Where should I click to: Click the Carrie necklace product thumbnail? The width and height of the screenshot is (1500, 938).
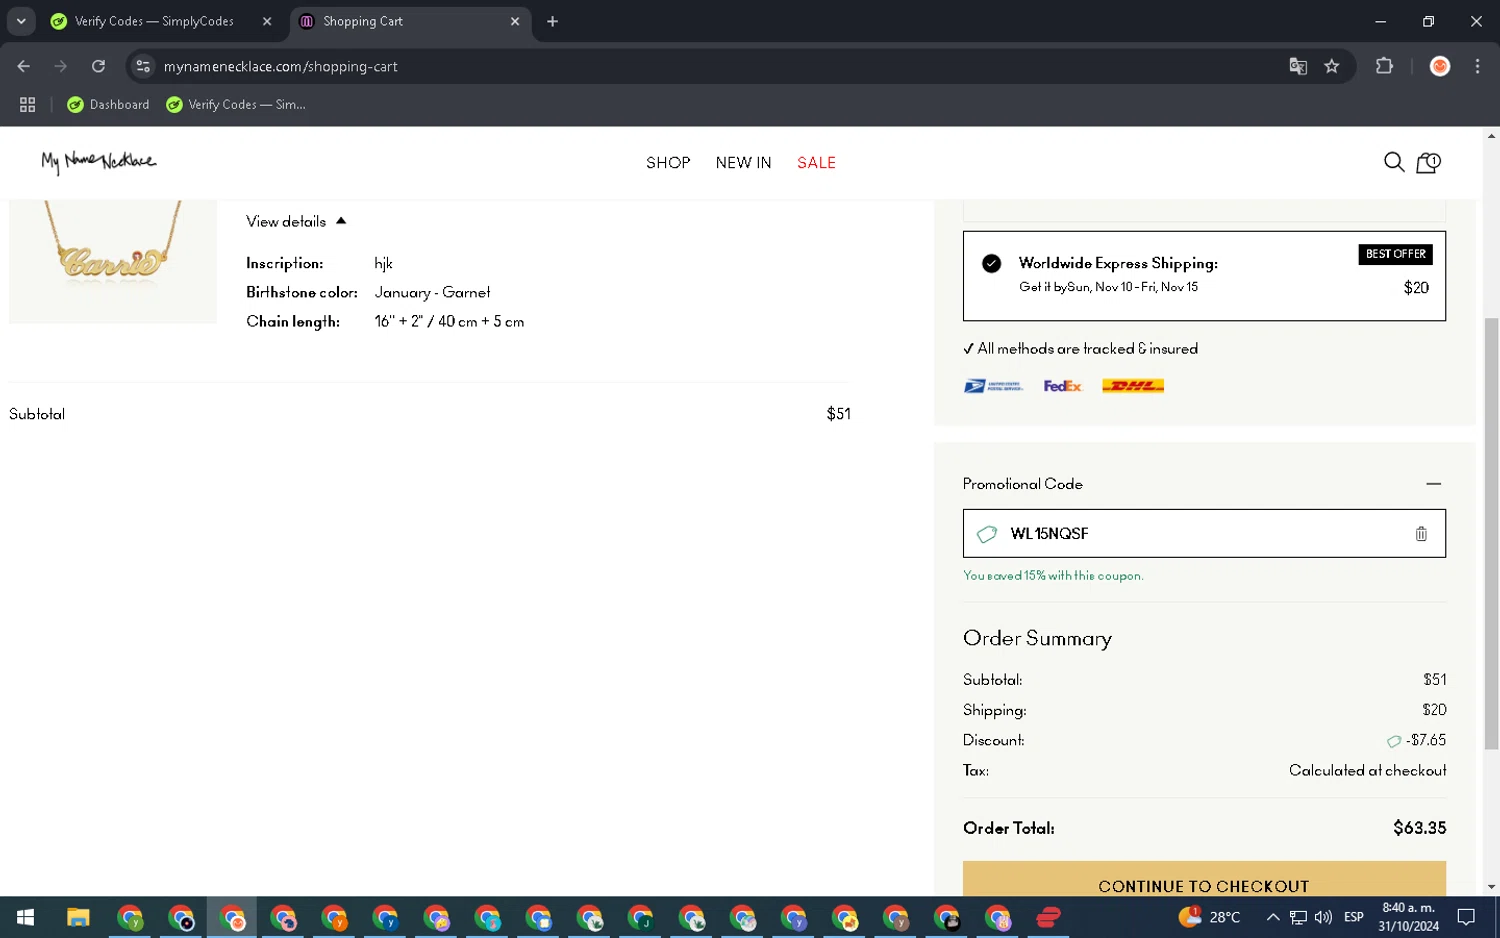tap(113, 262)
